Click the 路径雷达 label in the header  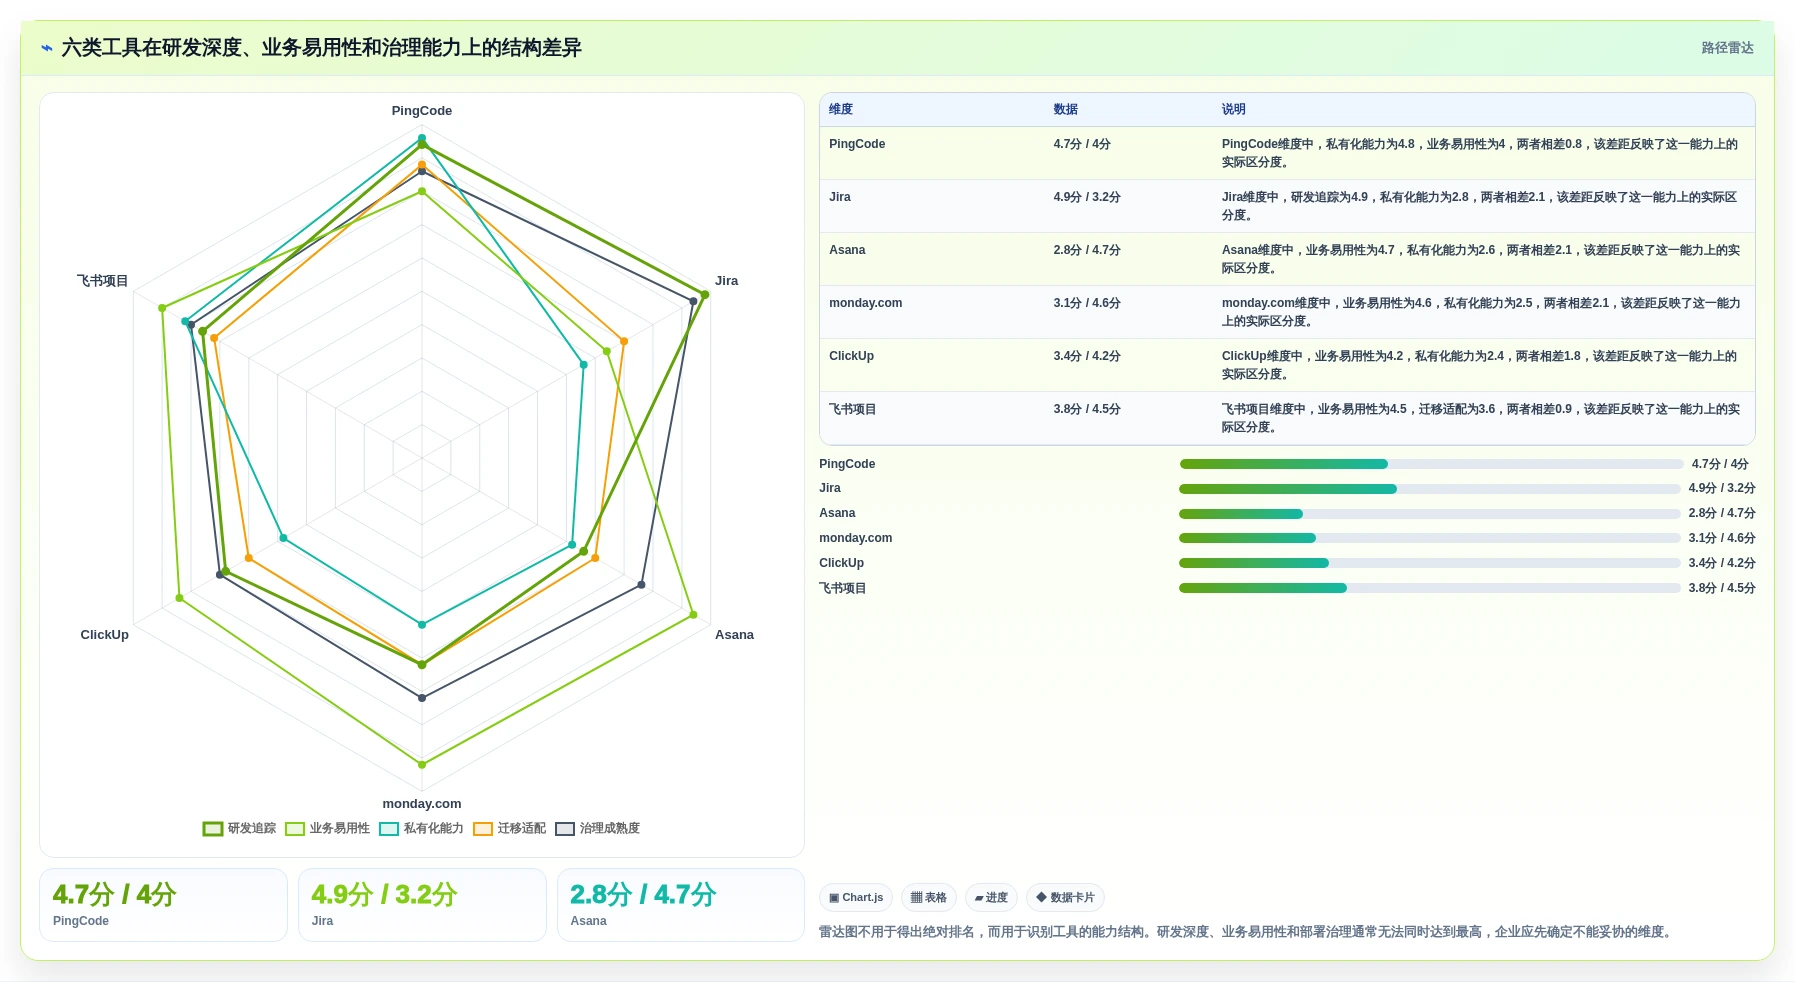point(1727,48)
